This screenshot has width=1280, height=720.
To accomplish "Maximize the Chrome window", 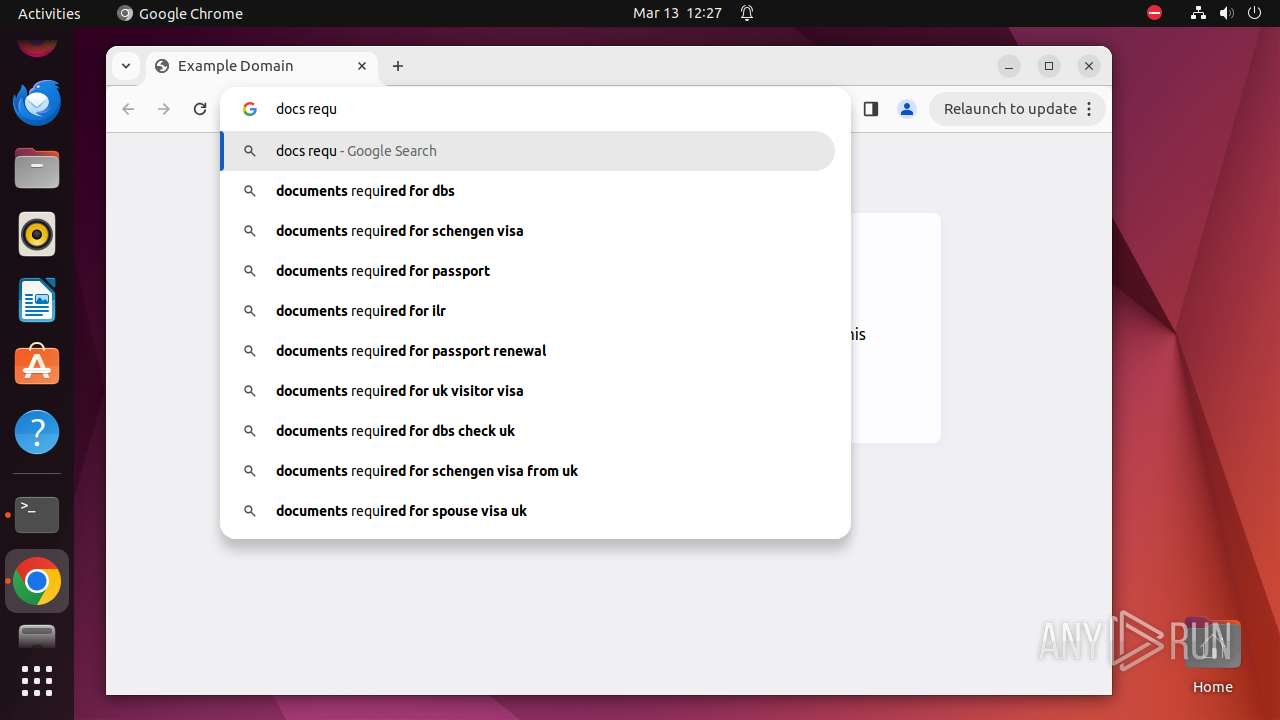I will click(x=1049, y=66).
